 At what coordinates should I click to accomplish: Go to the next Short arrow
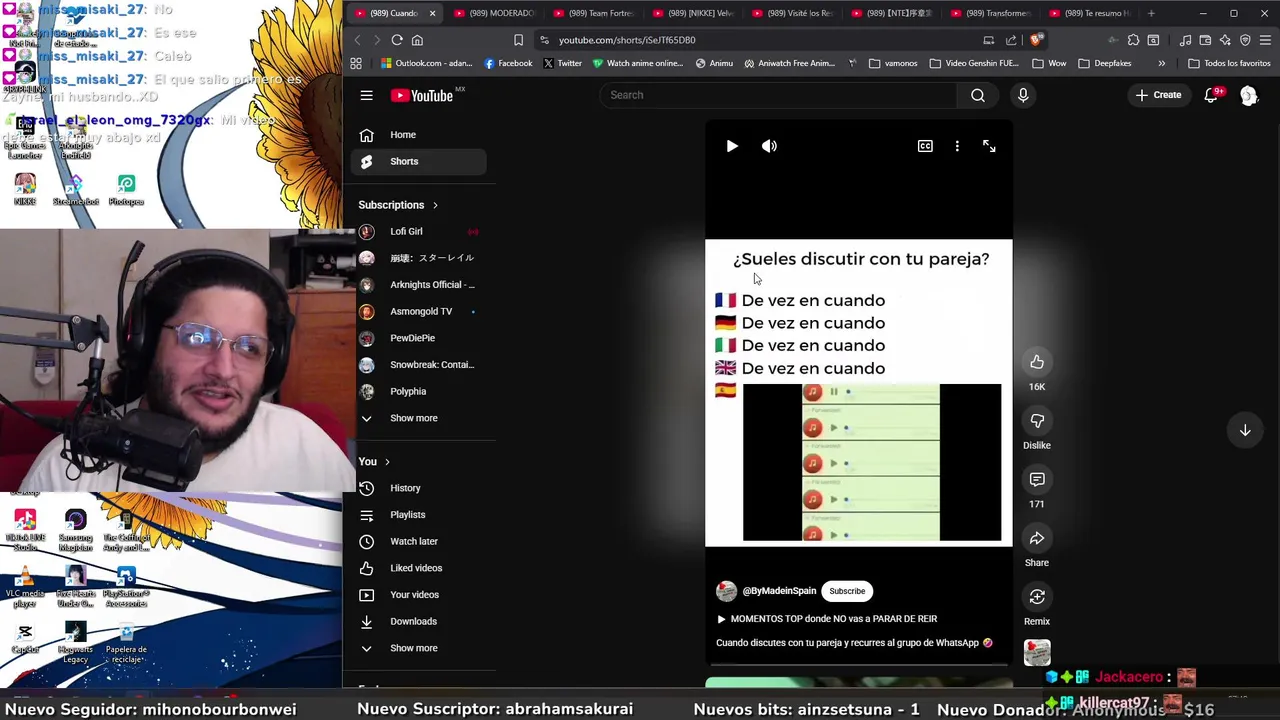(x=1245, y=430)
